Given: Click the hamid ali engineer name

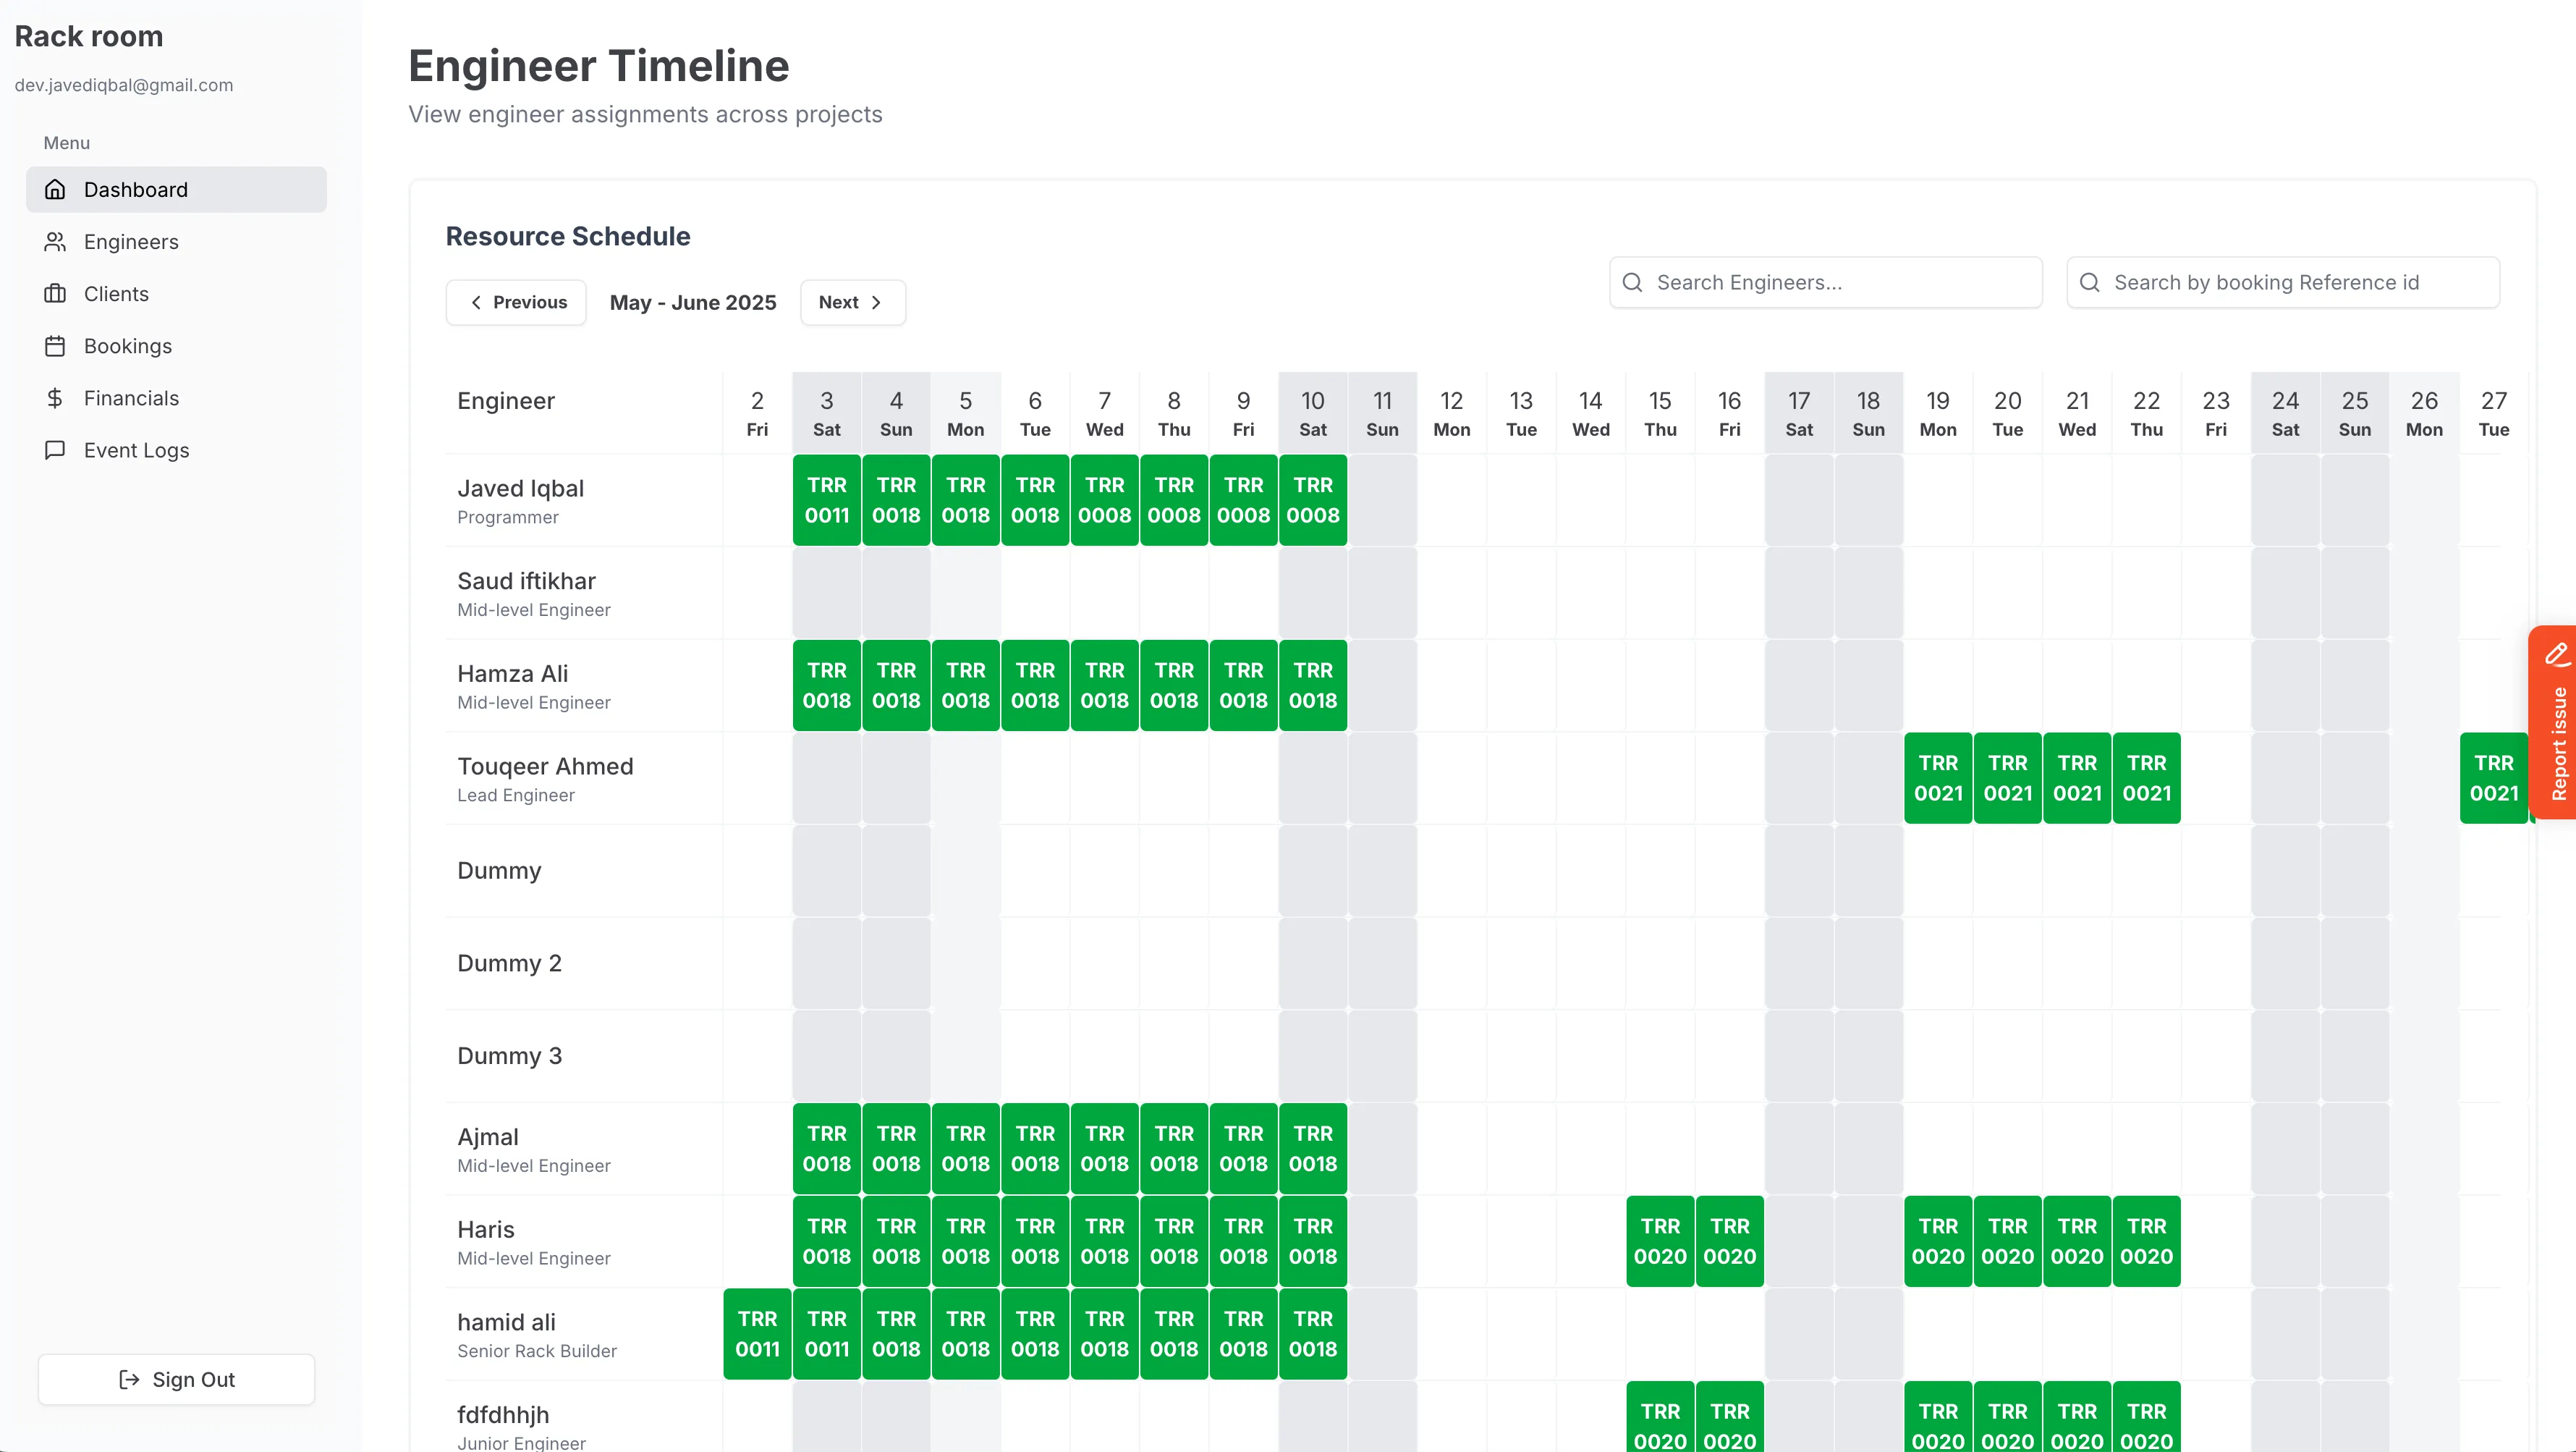Looking at the screenshot, I should [x=506, y=1322].
